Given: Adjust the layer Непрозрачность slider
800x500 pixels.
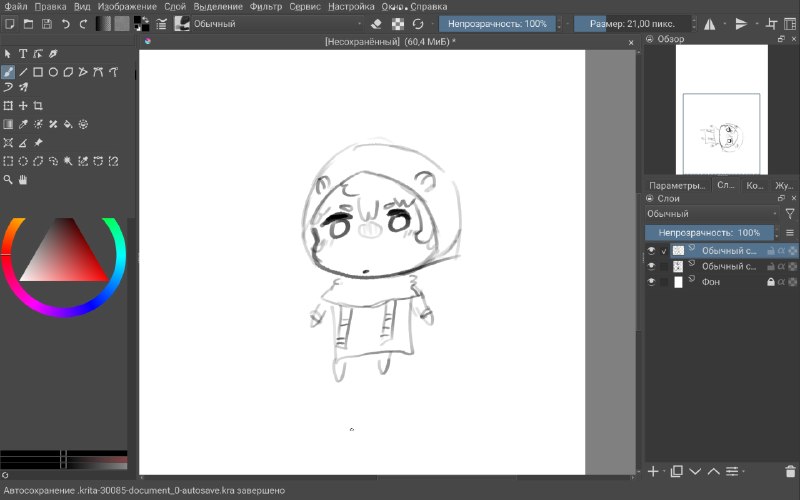Looking at the screenshot, I should pos(709,233).
